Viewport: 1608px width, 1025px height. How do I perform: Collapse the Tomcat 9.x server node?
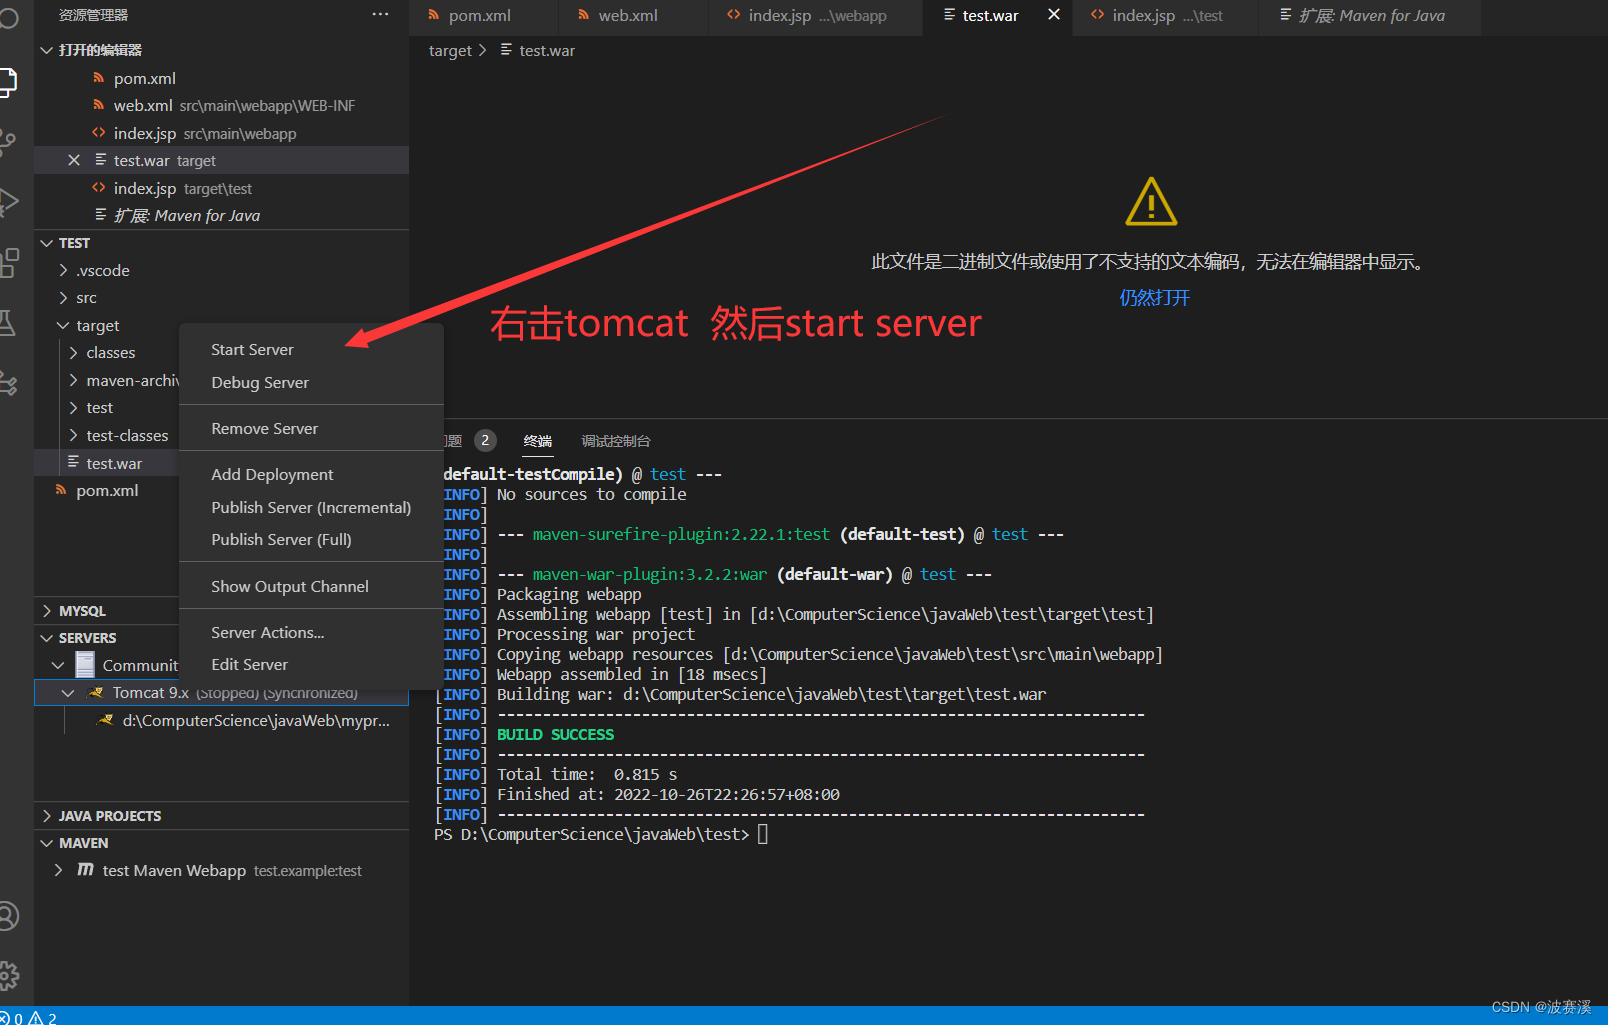[x=68, y=693]
